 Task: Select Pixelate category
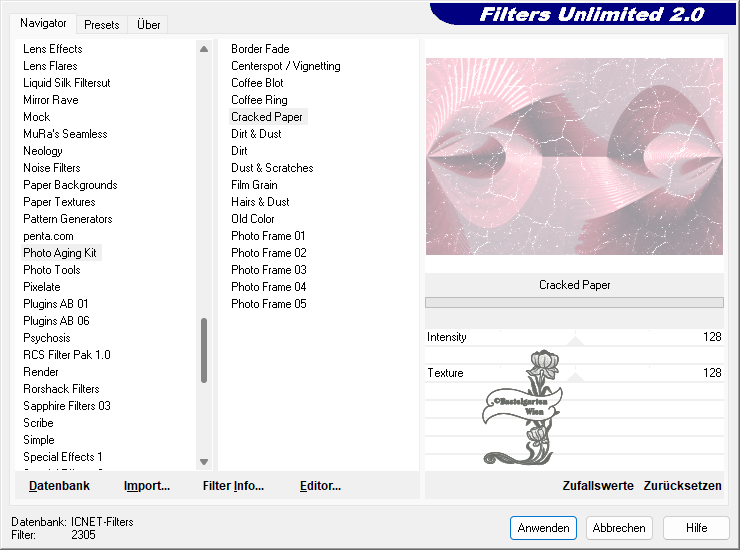42,287
